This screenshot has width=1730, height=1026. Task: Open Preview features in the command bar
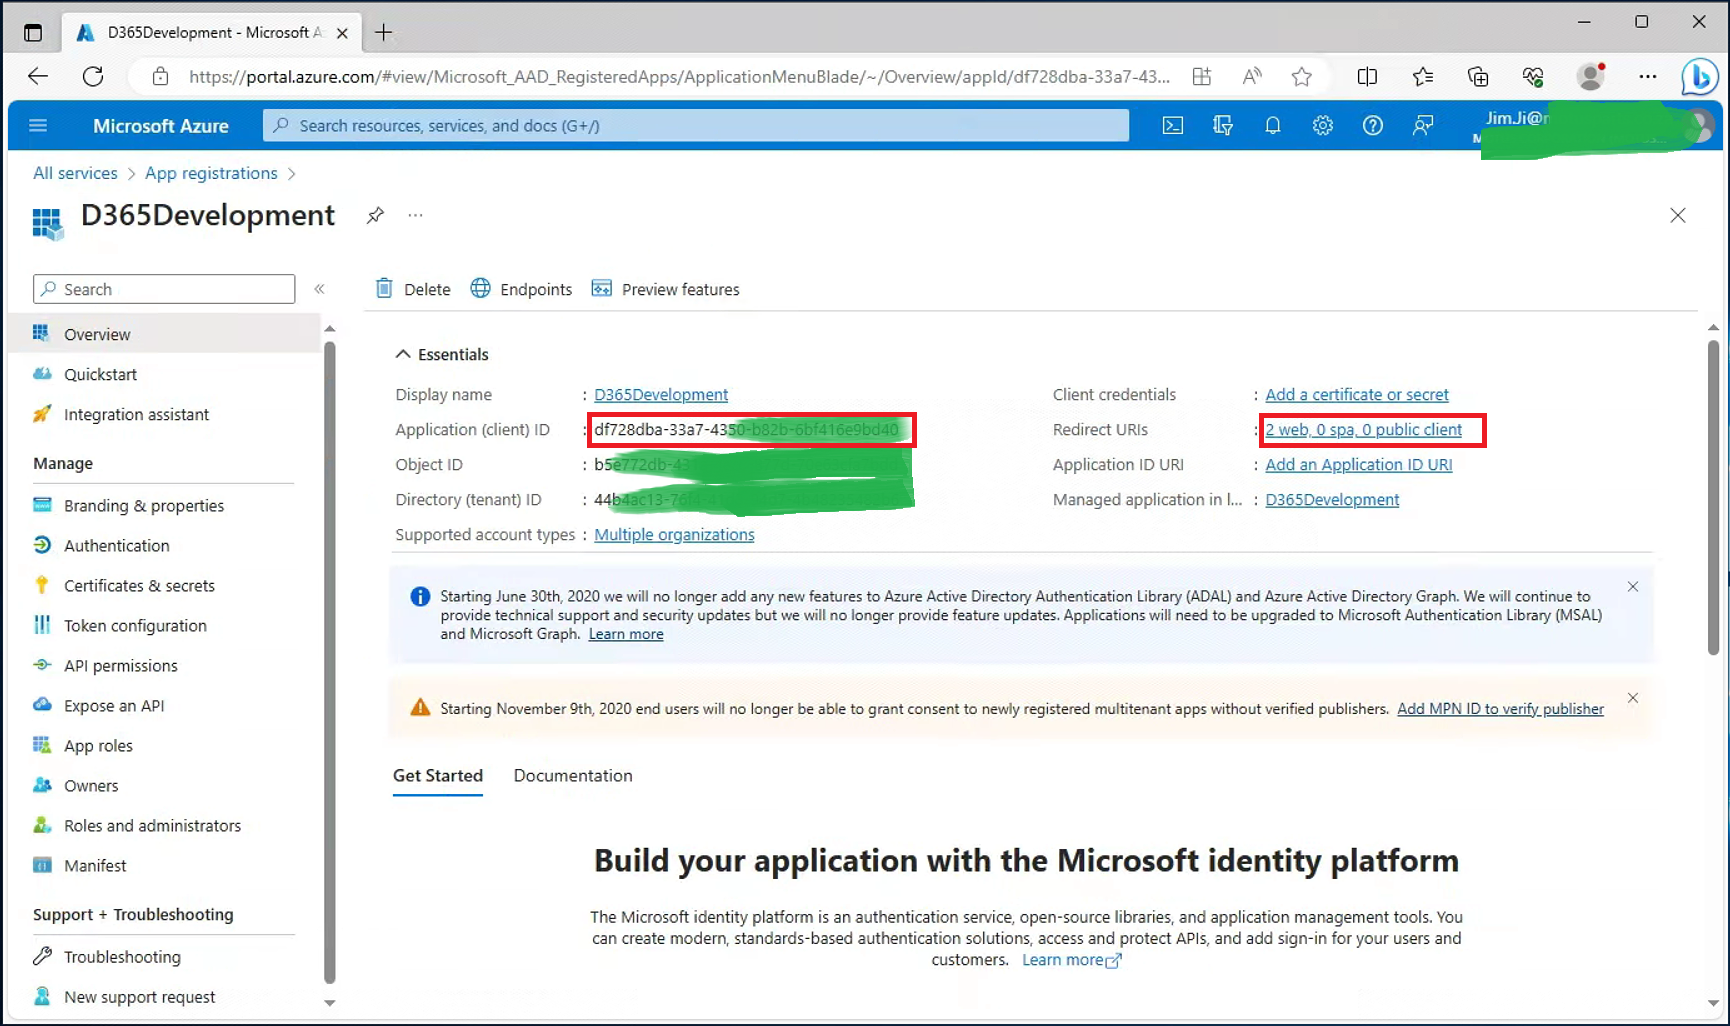[665, 289]
